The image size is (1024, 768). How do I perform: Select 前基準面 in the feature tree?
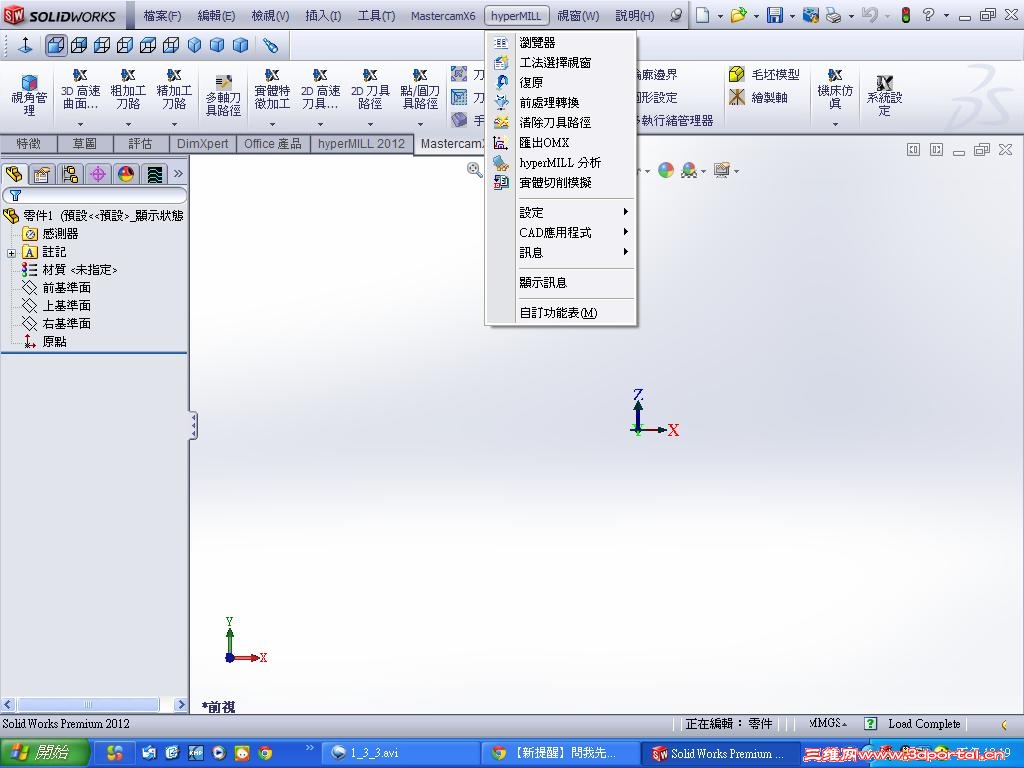(67, 287)
